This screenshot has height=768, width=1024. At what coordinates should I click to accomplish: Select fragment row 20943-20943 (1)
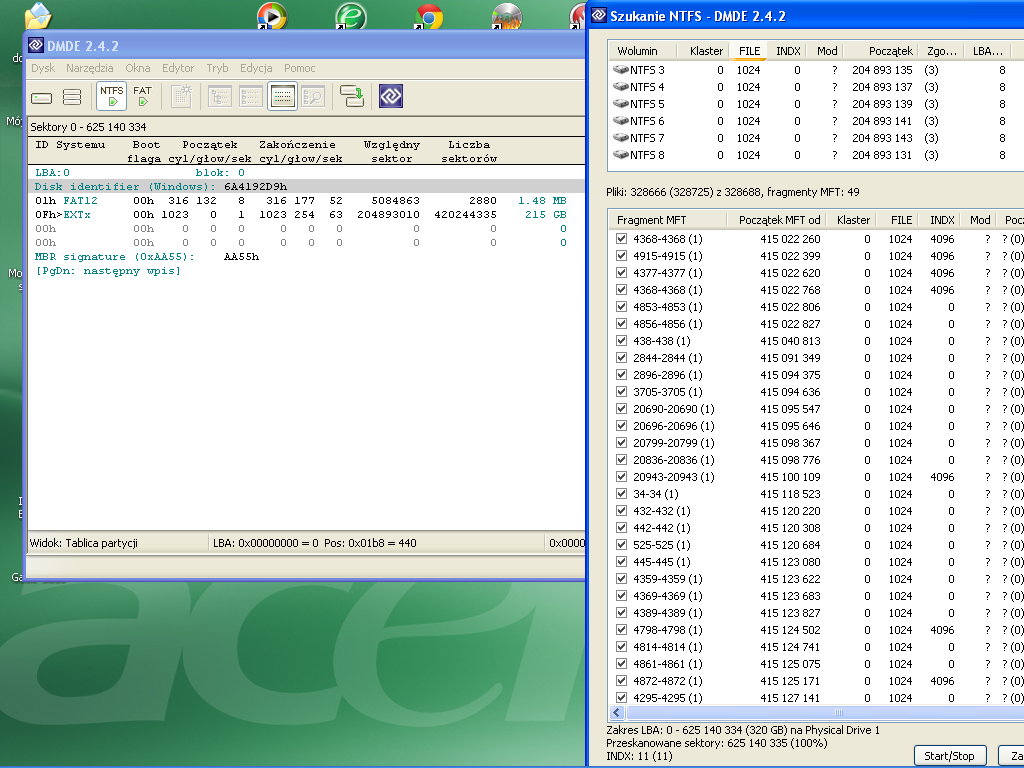point(673,477)
